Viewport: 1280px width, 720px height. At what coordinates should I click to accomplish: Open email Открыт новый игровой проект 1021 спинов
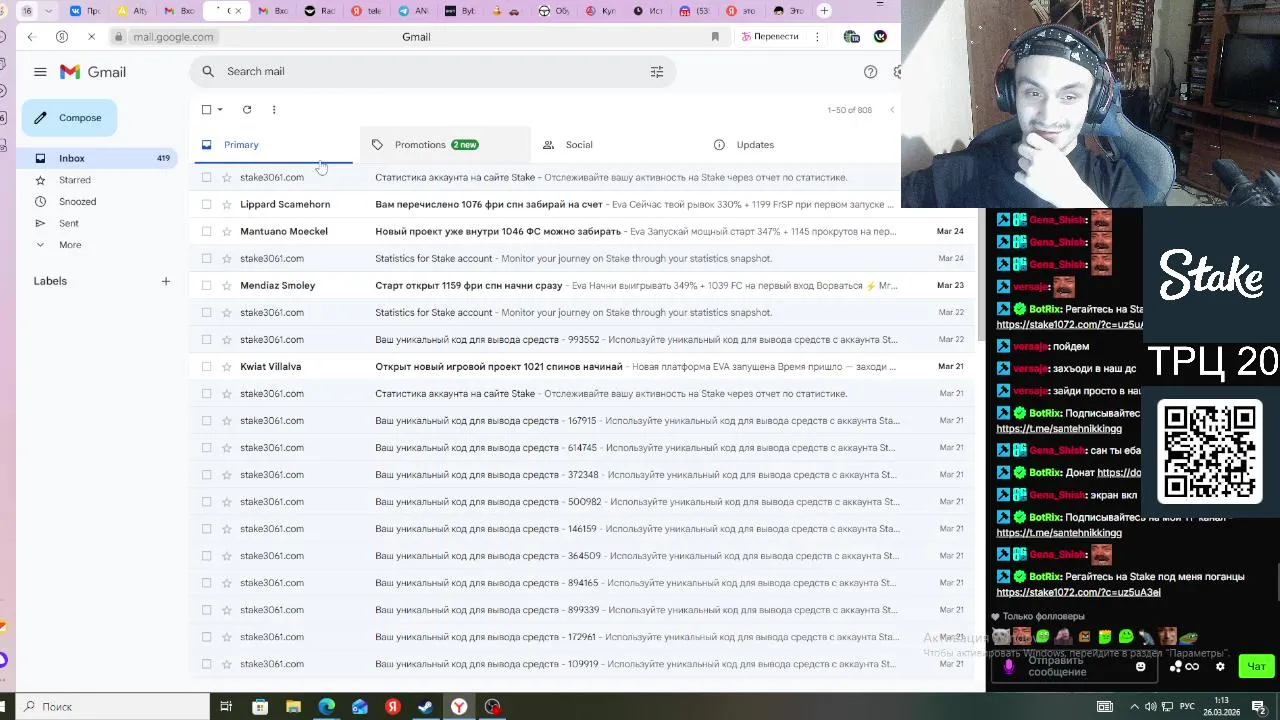coord(583,367)
